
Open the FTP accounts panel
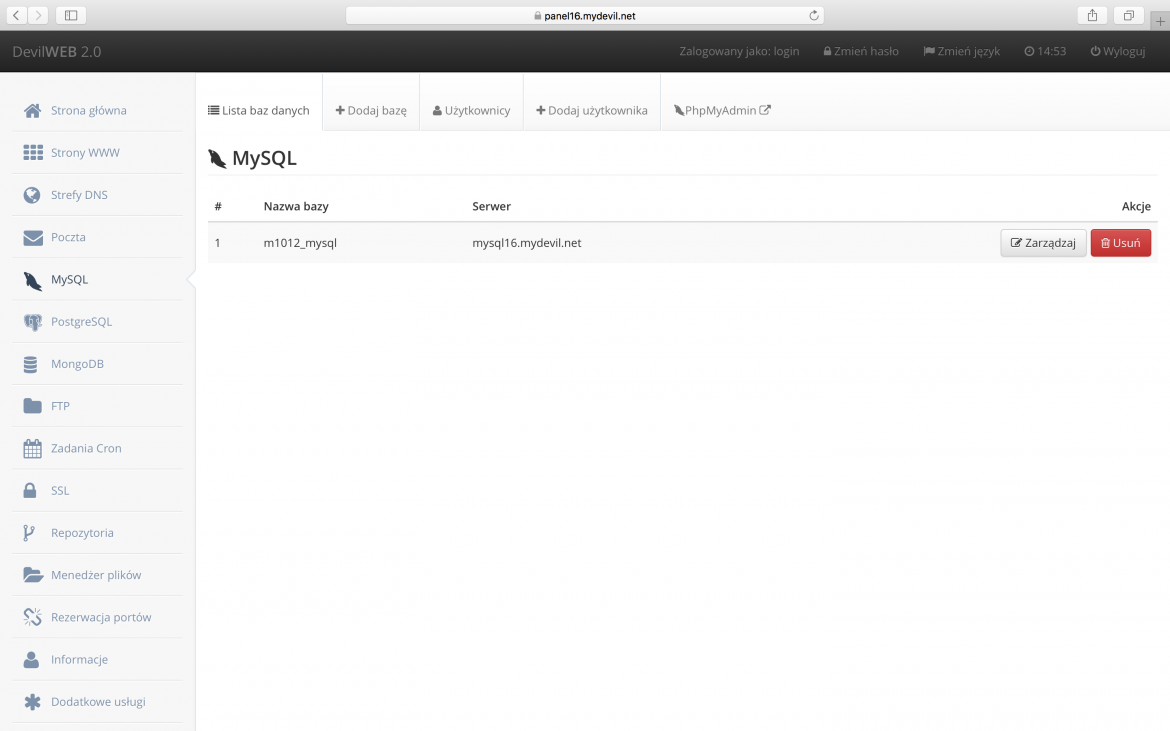click(x=59, y=405)
